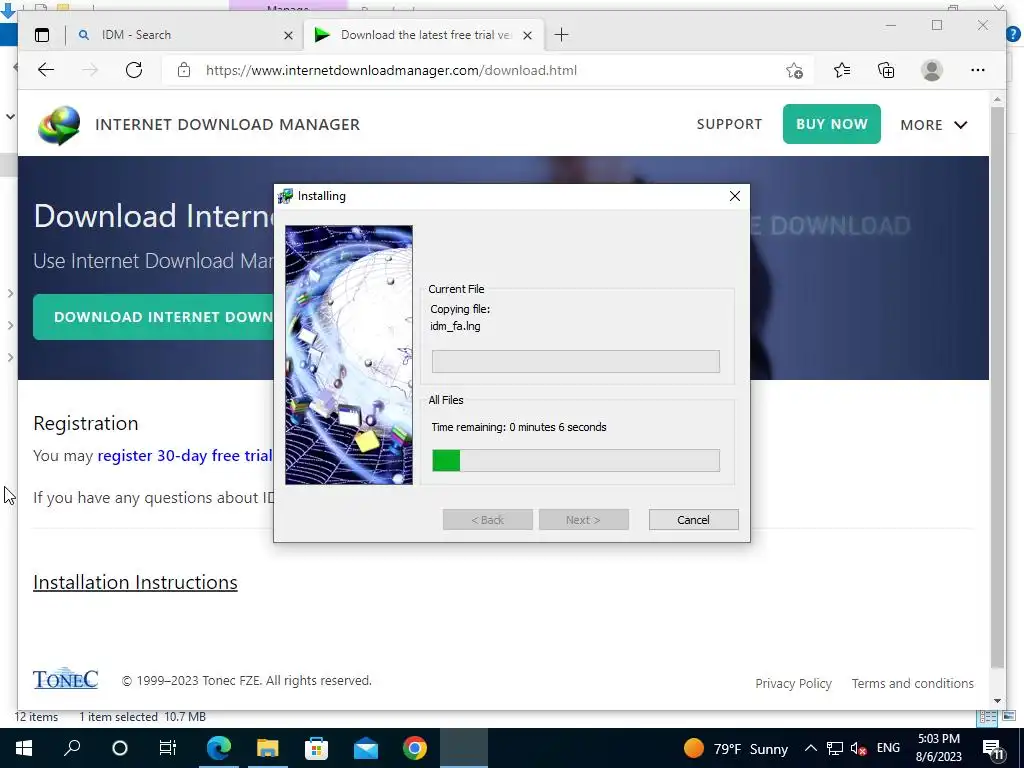Click the Internet Download Manager logo icon
Image resolution: width=1024 pixels, height=768 pixels.
pyautogui.click(x=59, y=125)
